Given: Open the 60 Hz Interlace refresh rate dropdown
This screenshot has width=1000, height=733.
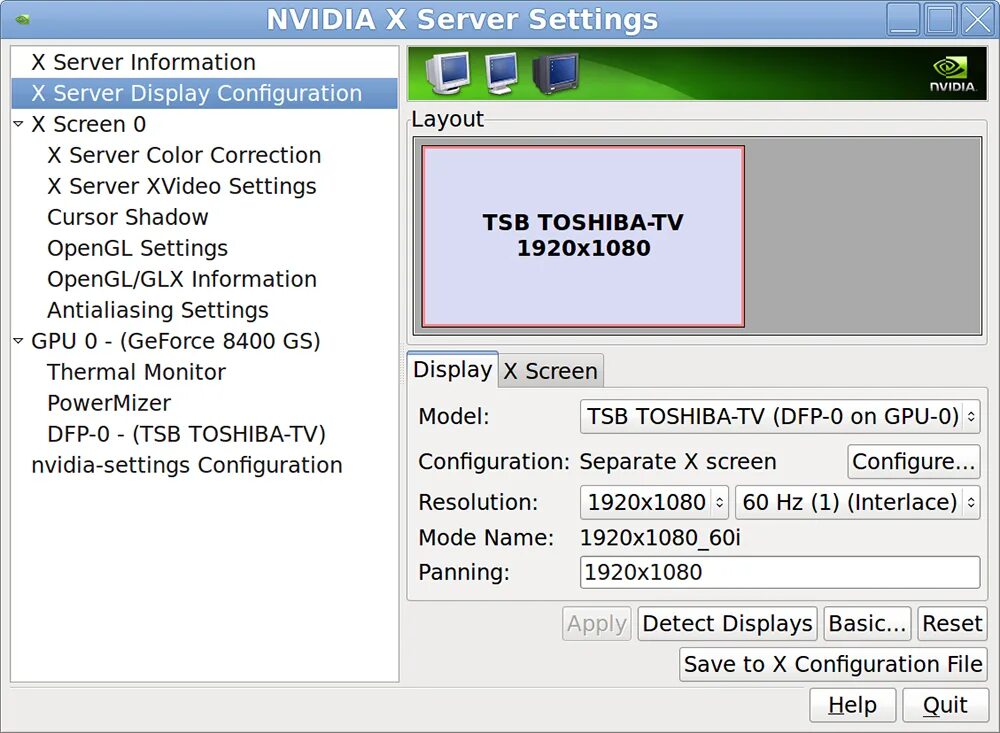Looking at the screenshot, I should 858,502.
